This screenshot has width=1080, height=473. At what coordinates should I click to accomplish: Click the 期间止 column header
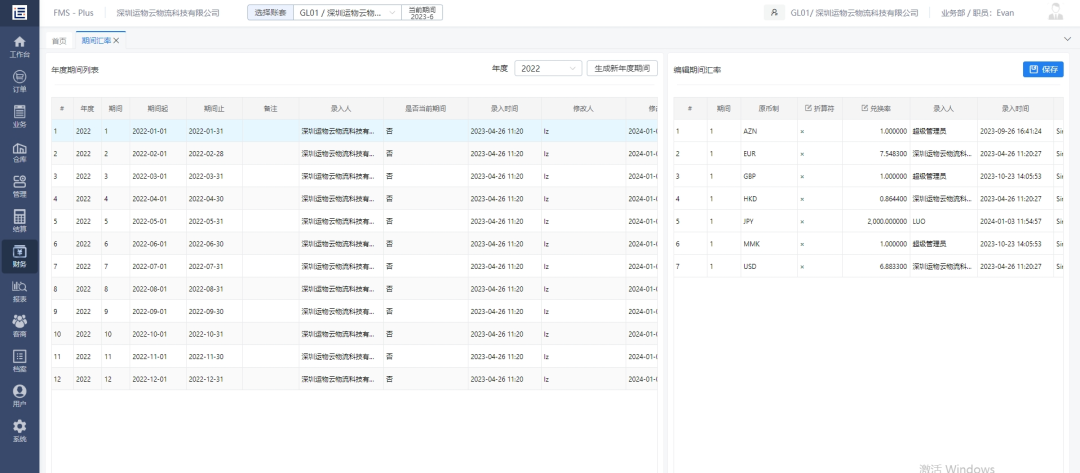(x=214, y=109)
